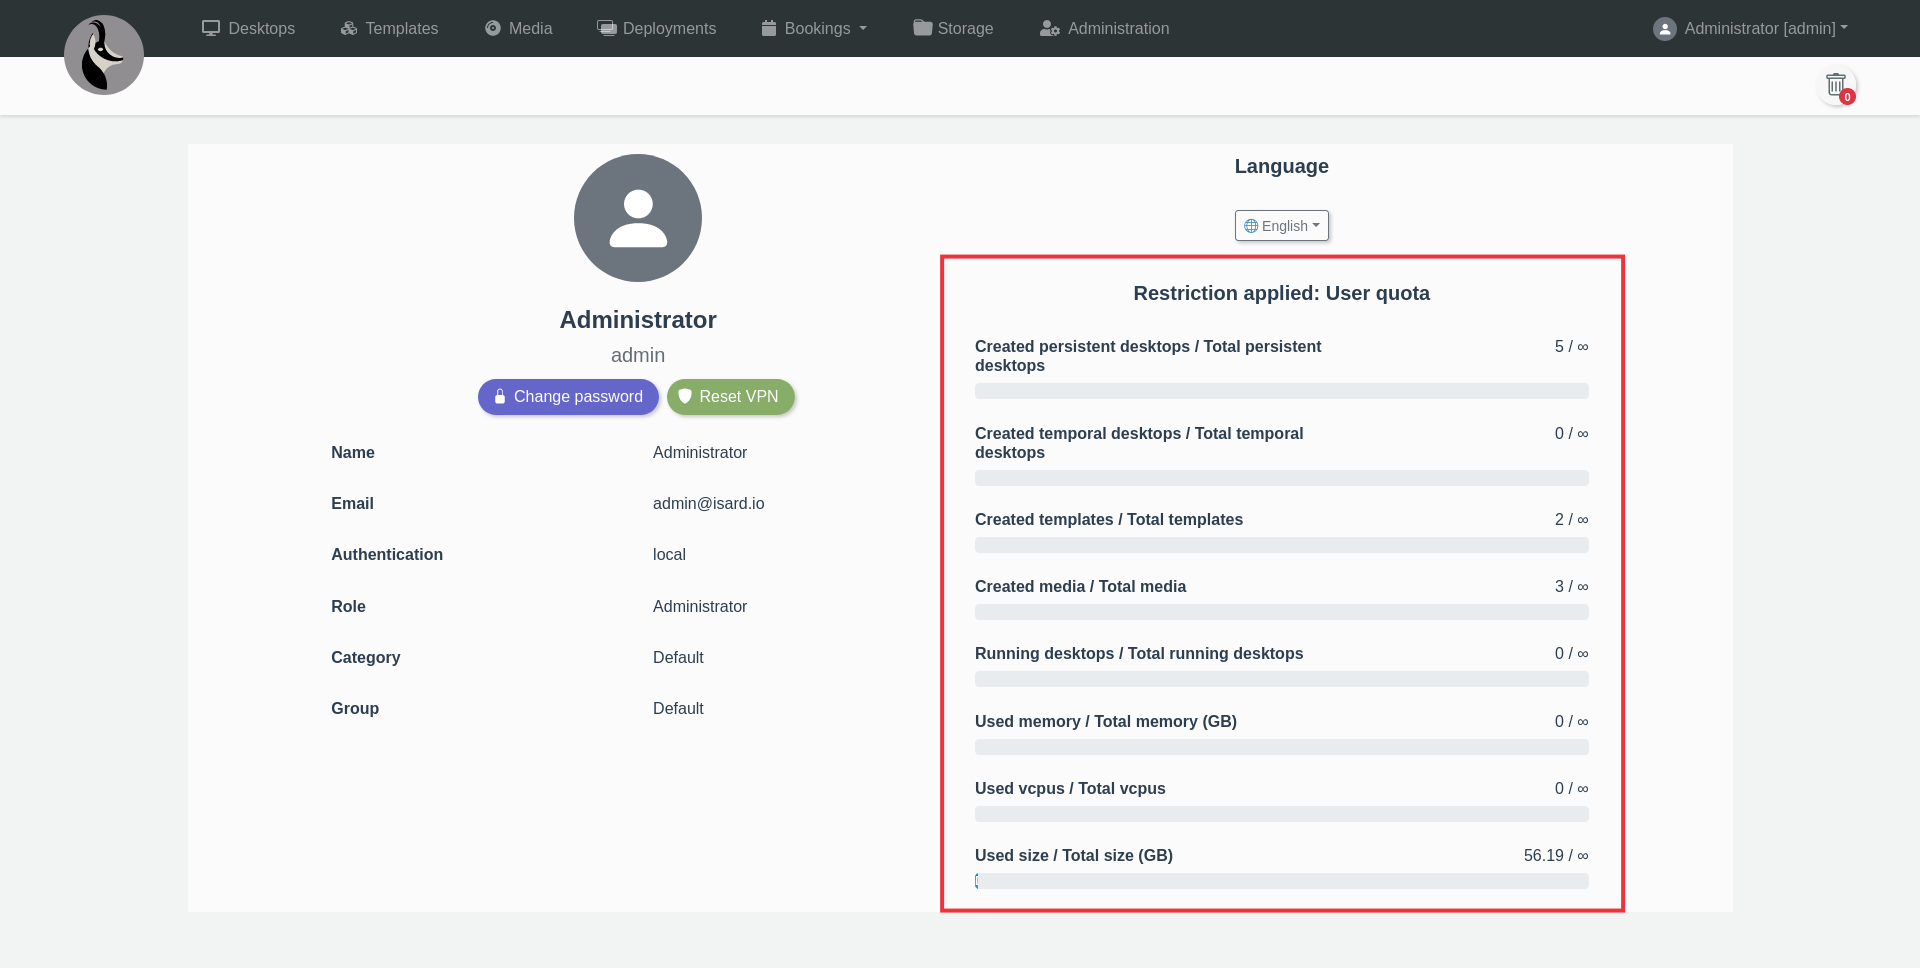Navigate to the Administration menu item
Screen dimensions: 1920x968
click(1118, 28)
